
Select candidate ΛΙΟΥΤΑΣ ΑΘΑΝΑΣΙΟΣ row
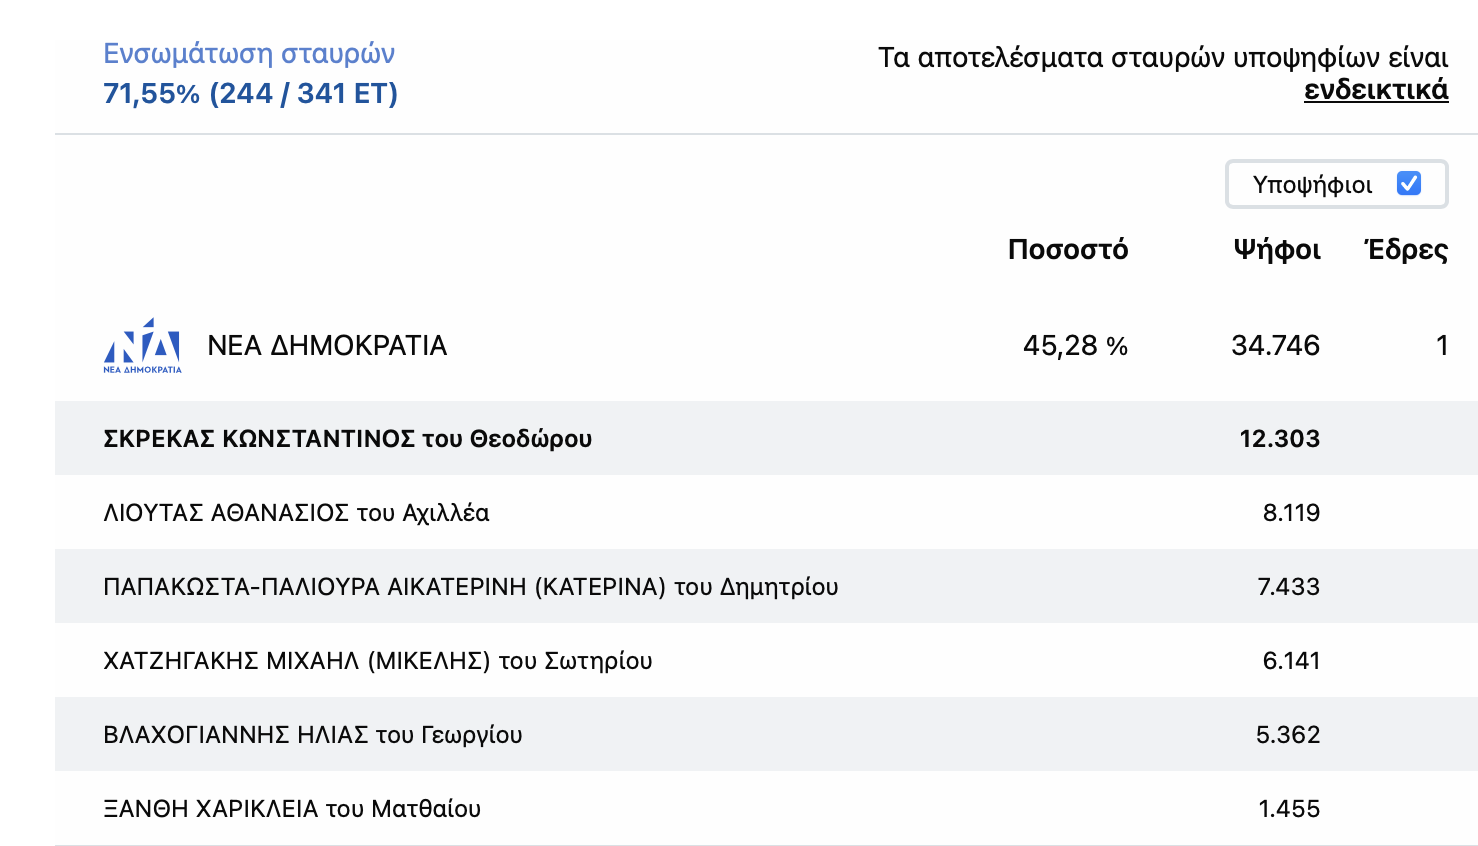tap(766, 512)
